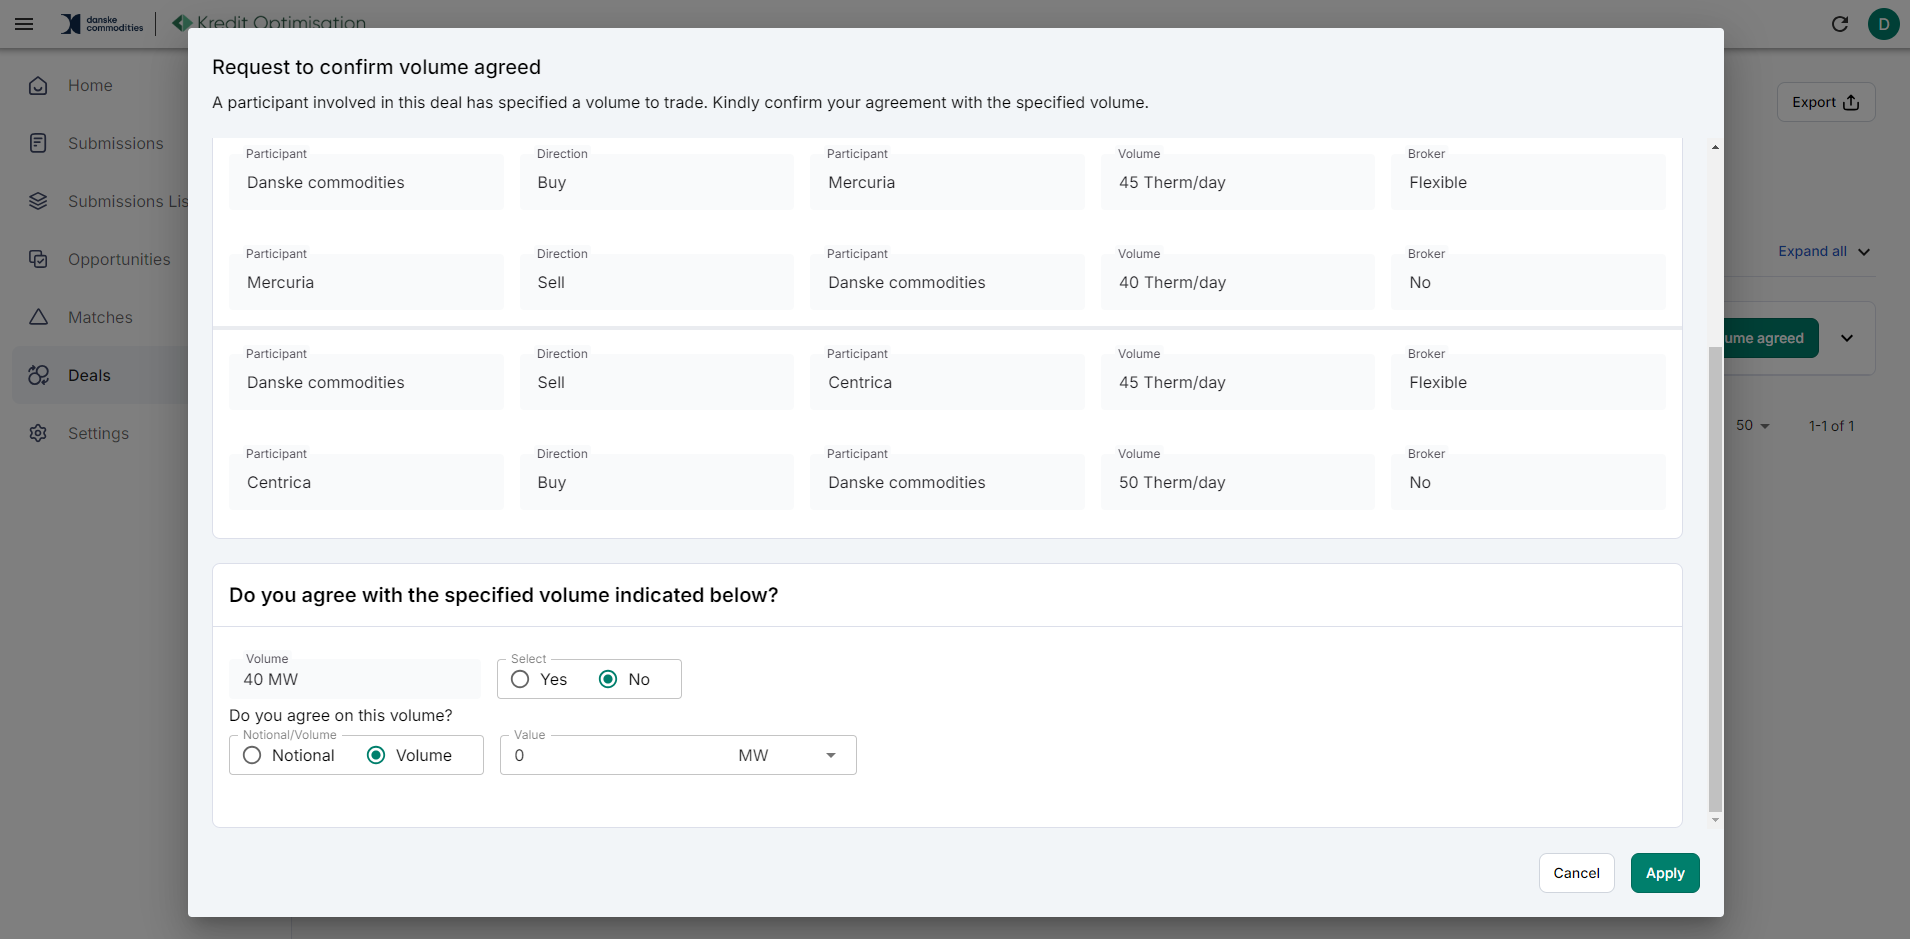The height and width of the screenshot is (939, 1910).
Task: Click the Export button
Action: click(1826, 102)
